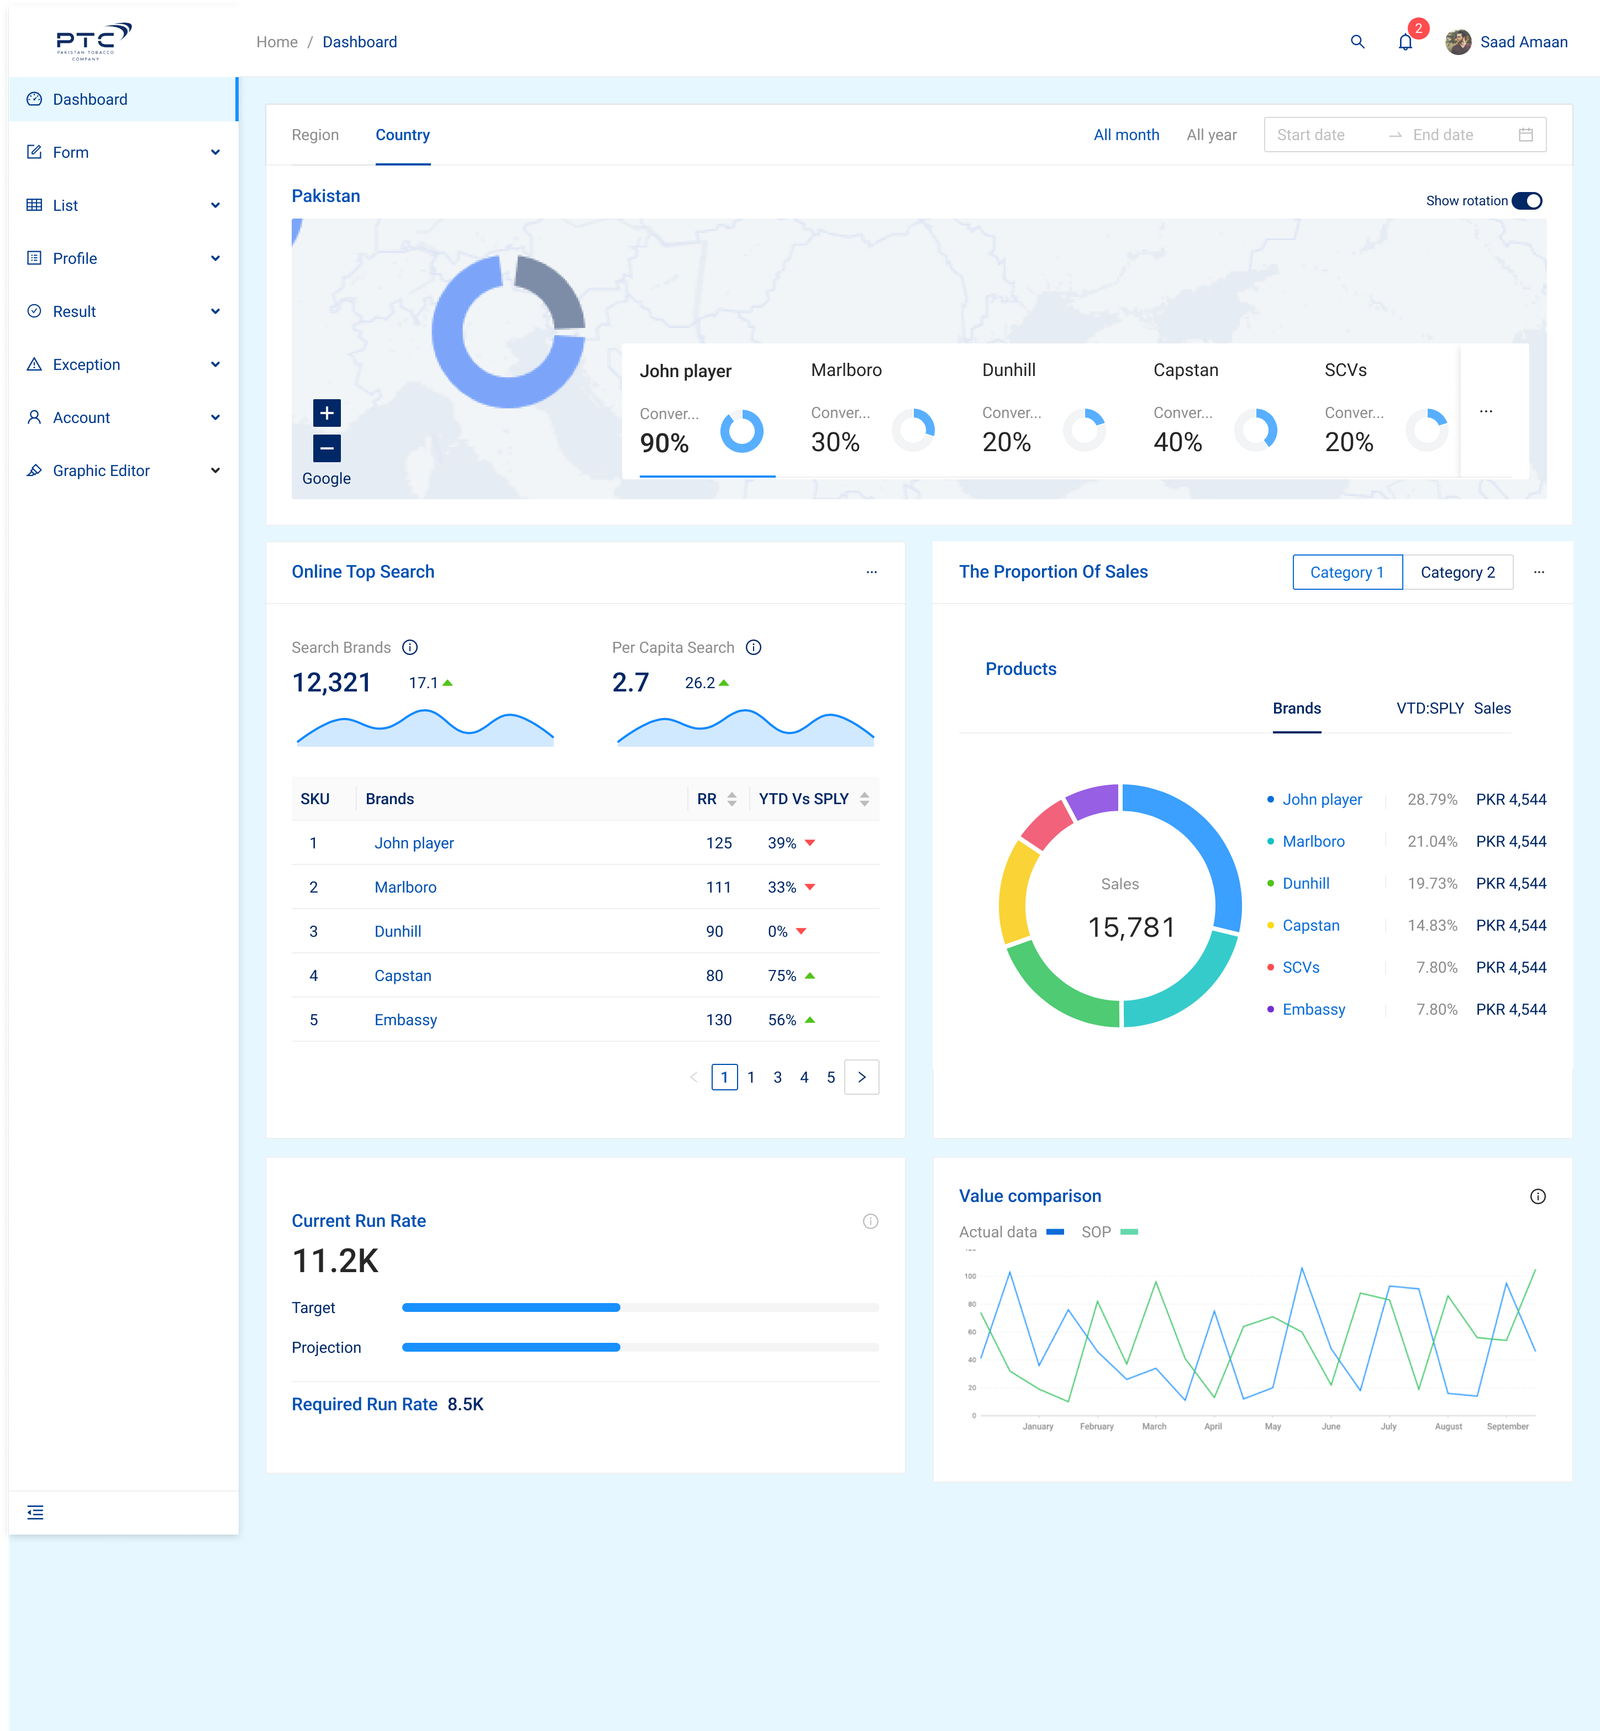Viewport: 1600px width, 1731px height.
Task: Expand the Form sidebar menu
Action: click(x=124, y=152)
